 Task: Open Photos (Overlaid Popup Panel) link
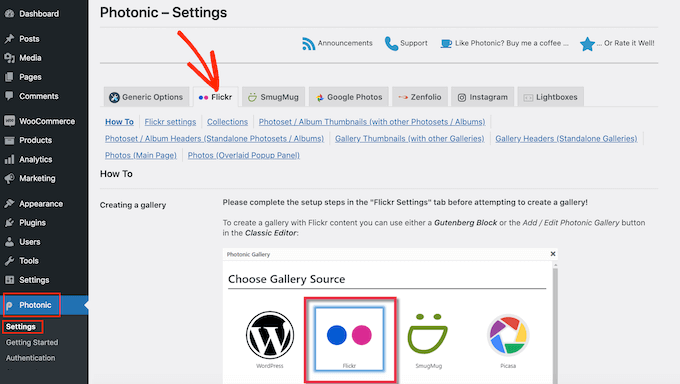coord(243,155)
